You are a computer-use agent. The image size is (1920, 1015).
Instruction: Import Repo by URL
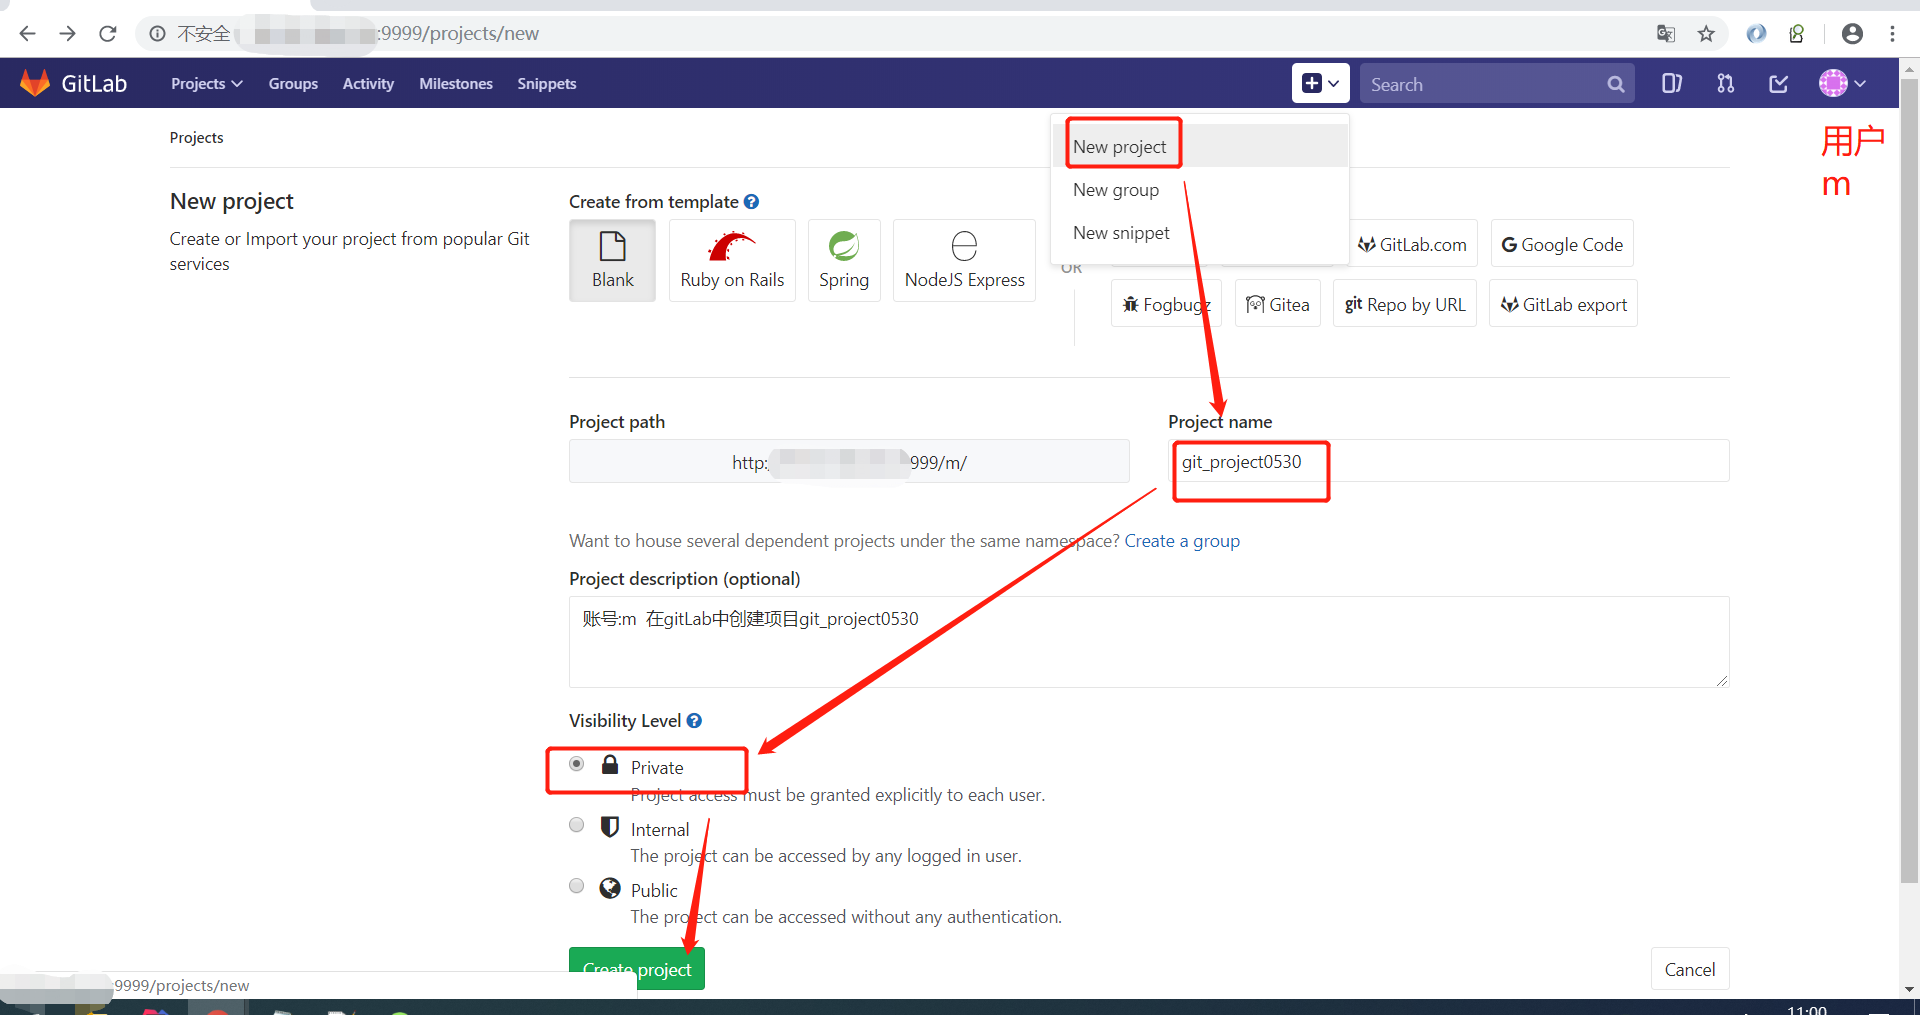pos(1404,304)
